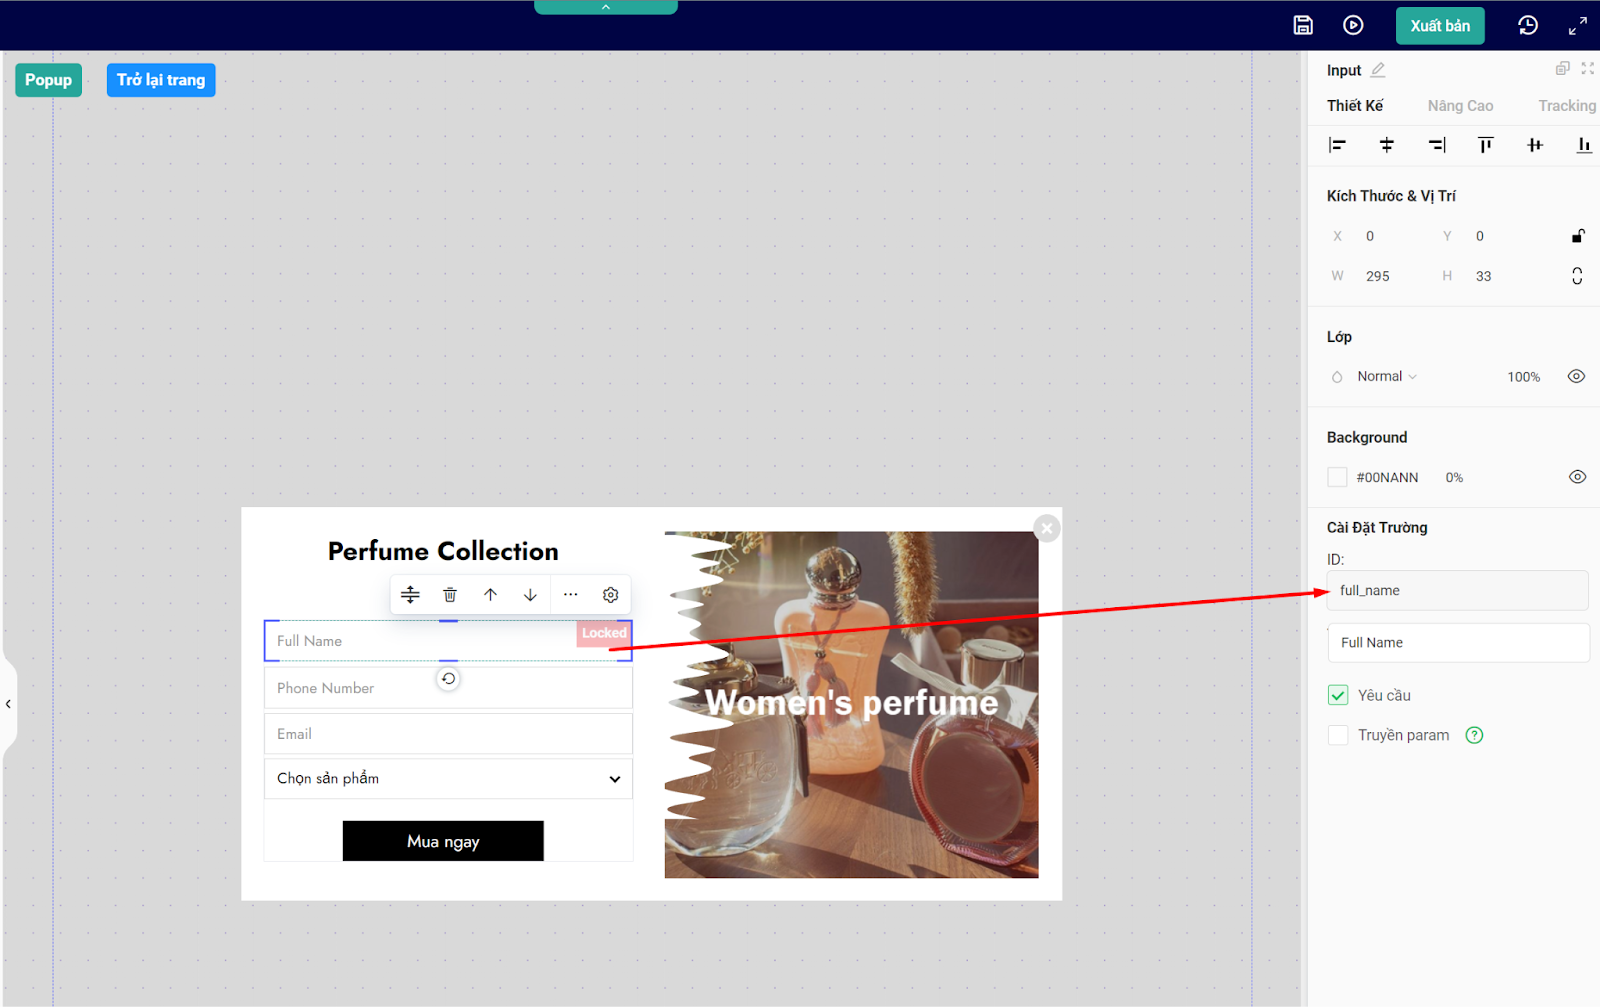This screenshot has width=1600, height=1007.
Task: Go back with Trở lại trang button
Action: 161,80
